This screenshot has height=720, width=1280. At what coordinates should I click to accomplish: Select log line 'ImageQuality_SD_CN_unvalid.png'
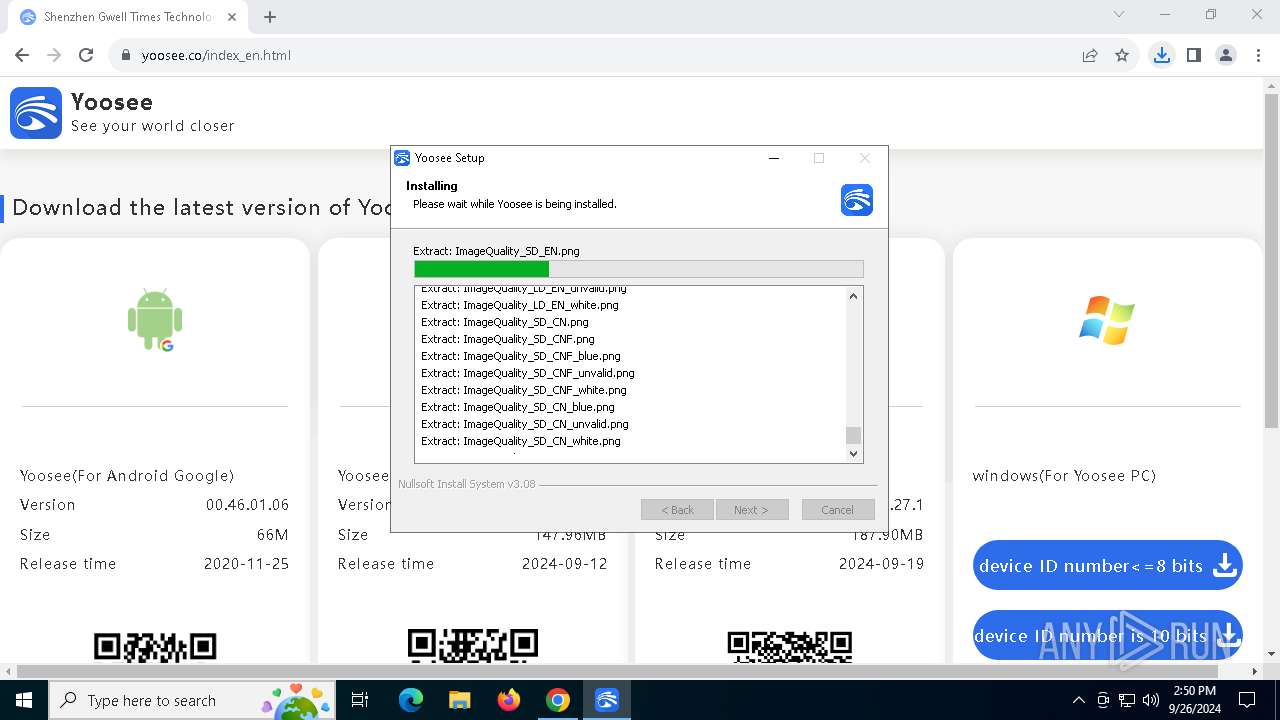point(525,424)
